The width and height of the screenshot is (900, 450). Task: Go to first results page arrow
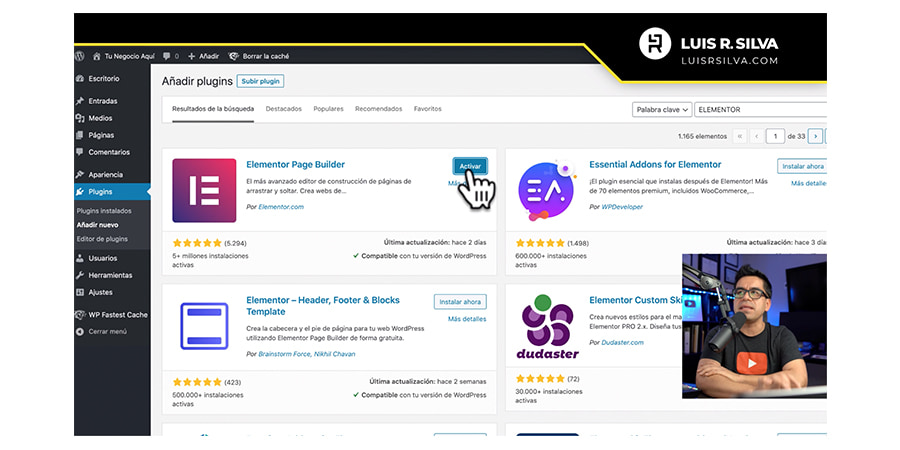[739, 137]
